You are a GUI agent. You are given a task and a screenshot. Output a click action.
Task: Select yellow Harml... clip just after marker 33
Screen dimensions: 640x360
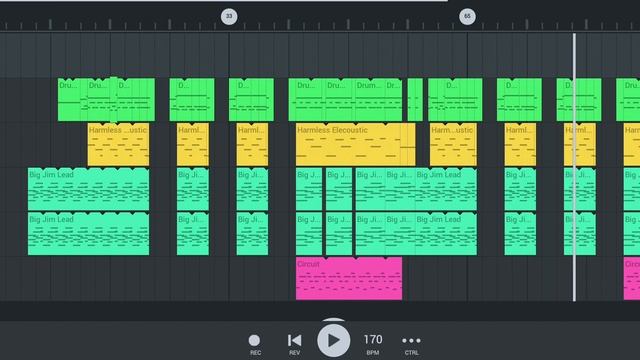[252, 144]
